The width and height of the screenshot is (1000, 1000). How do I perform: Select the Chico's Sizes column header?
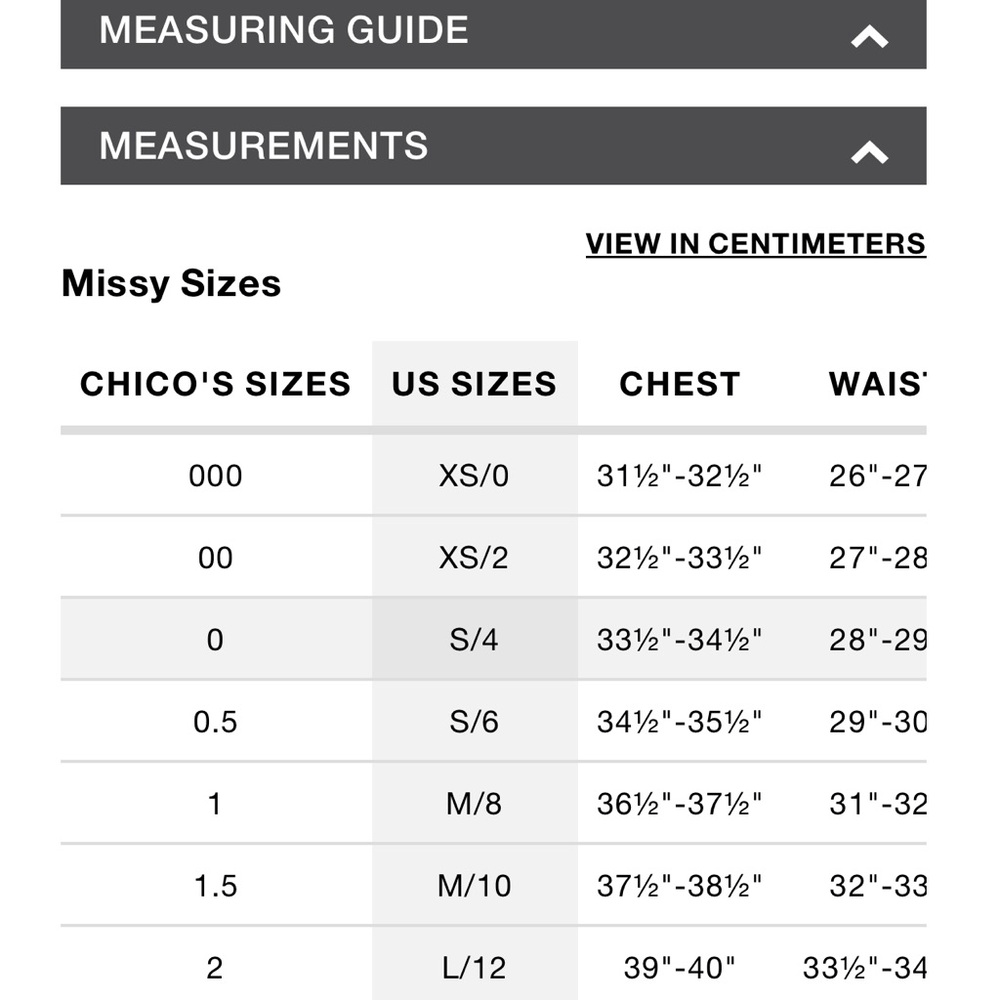(215, 384)
